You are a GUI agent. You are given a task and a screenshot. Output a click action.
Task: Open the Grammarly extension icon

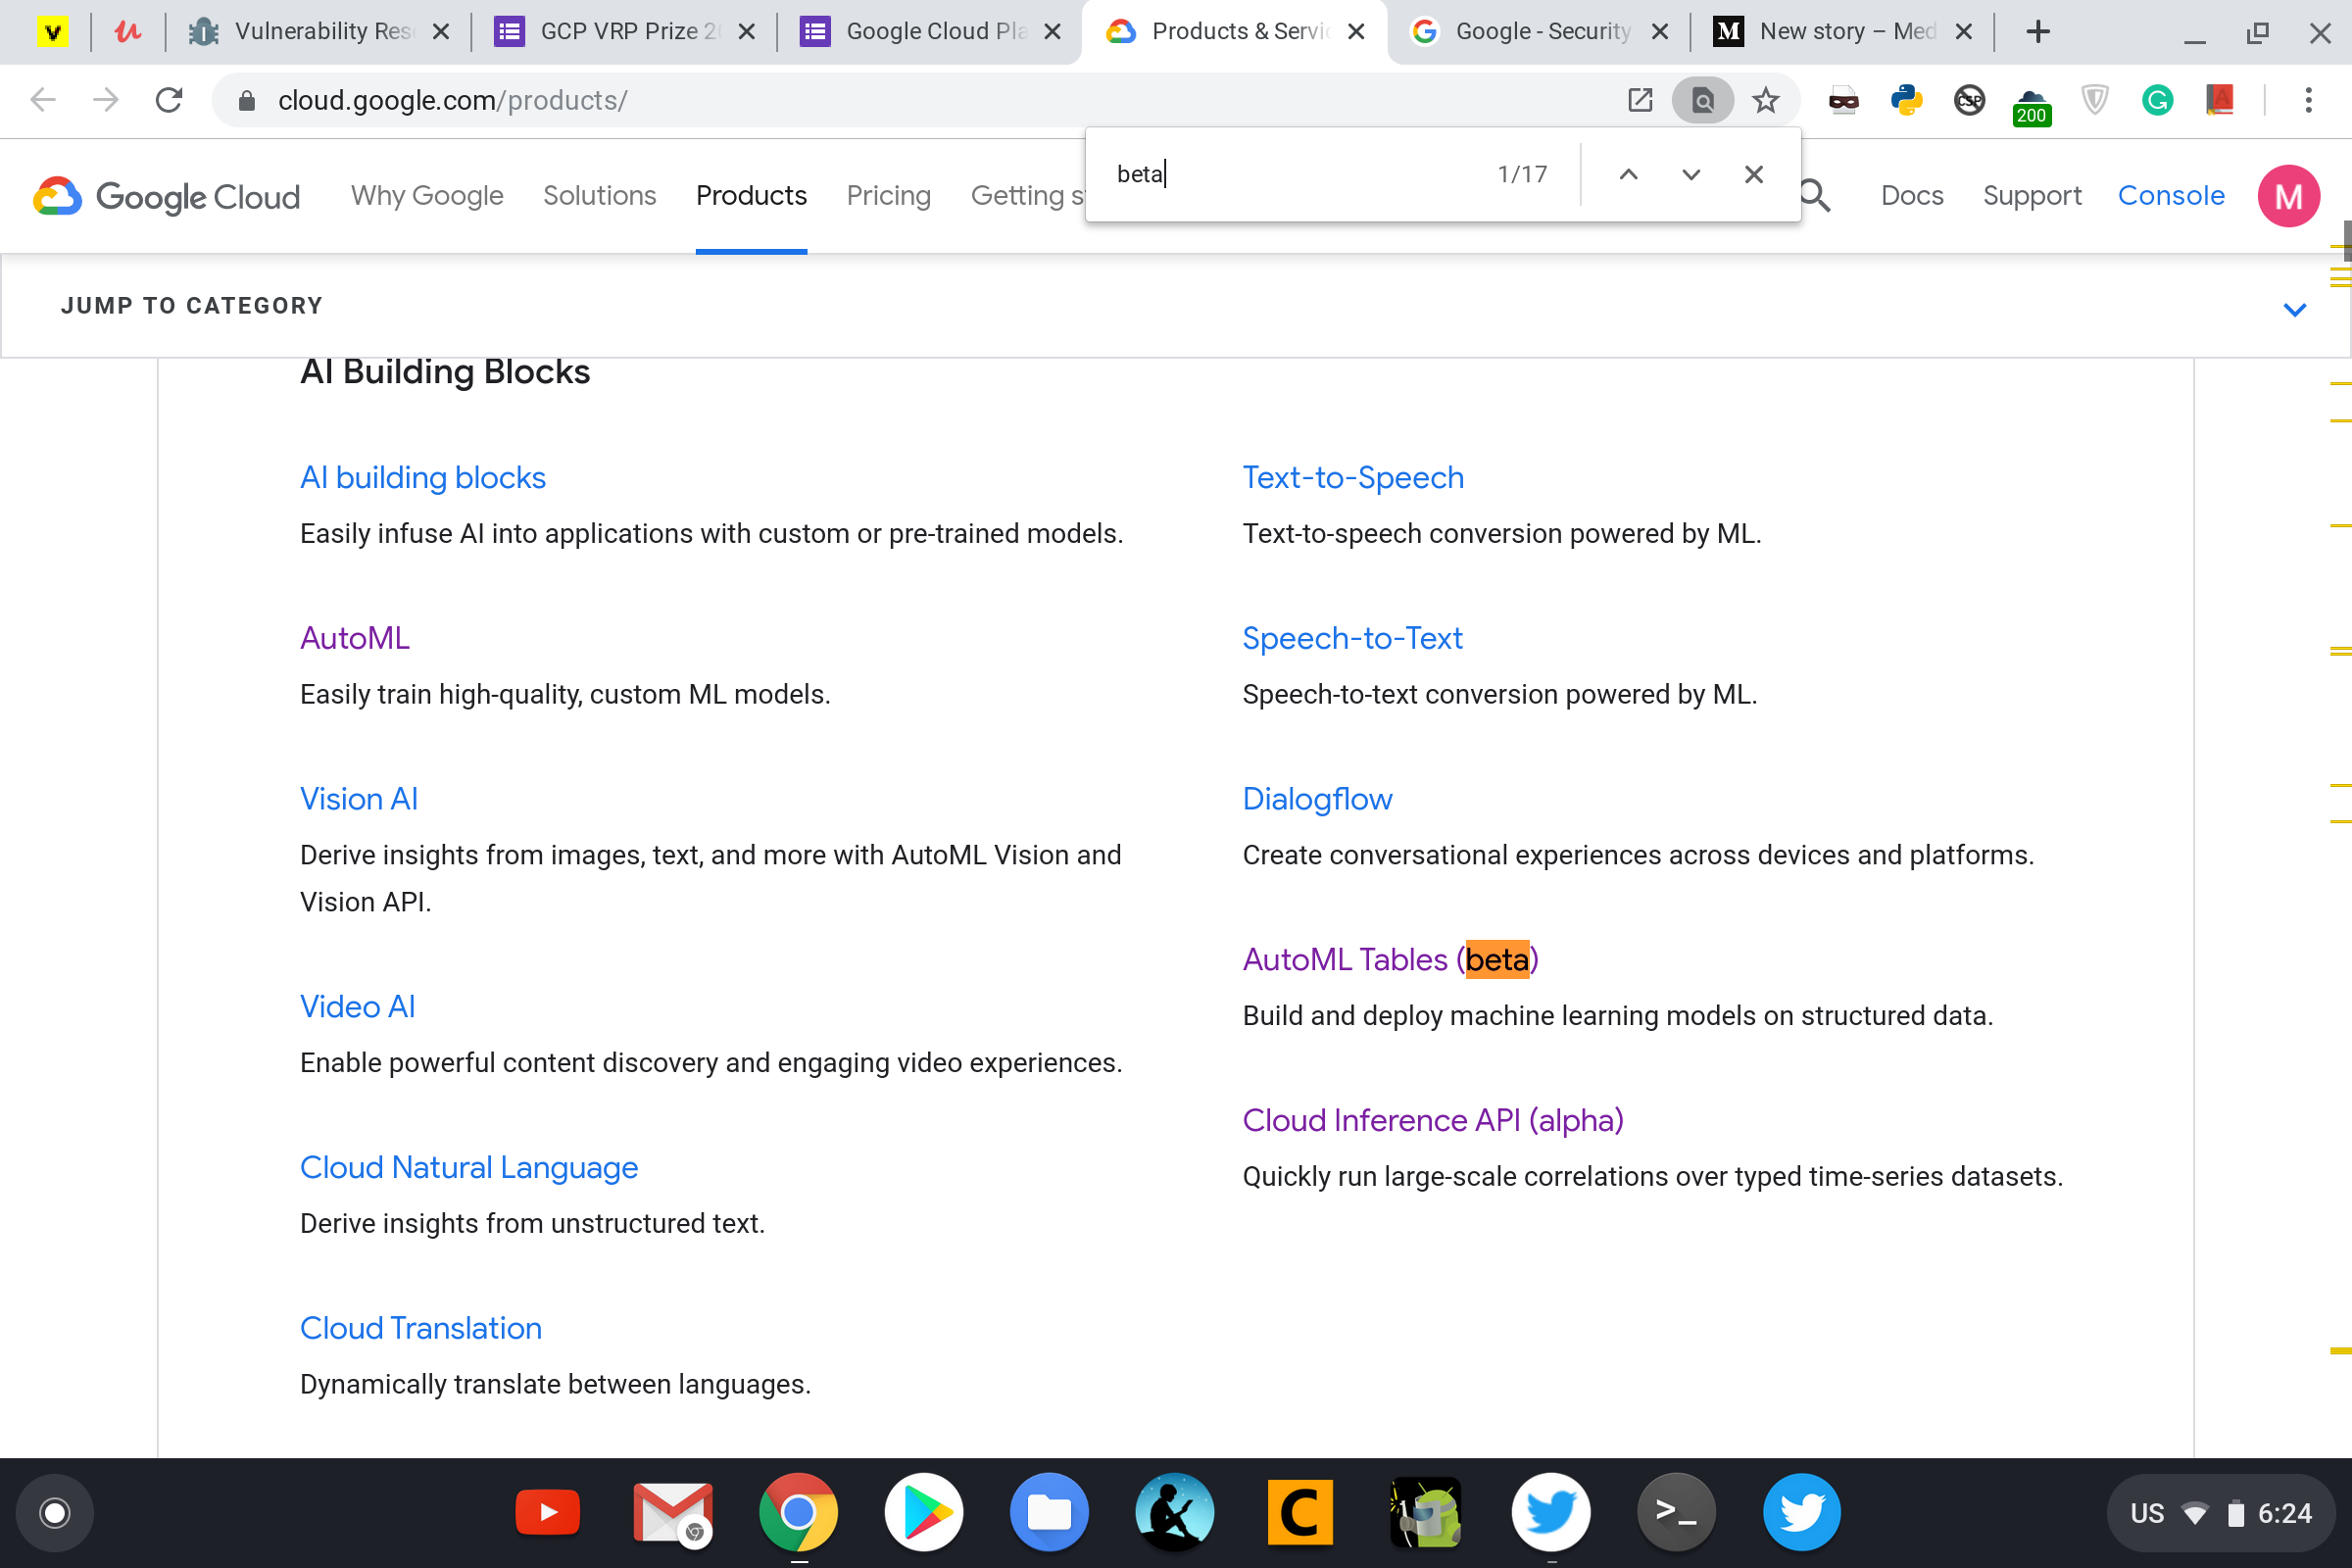click(2157, 100)
